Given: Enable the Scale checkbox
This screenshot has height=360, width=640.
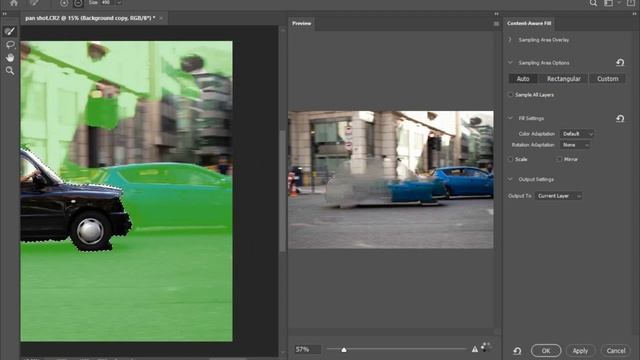Looking at the screenshot, I should 510,159.
